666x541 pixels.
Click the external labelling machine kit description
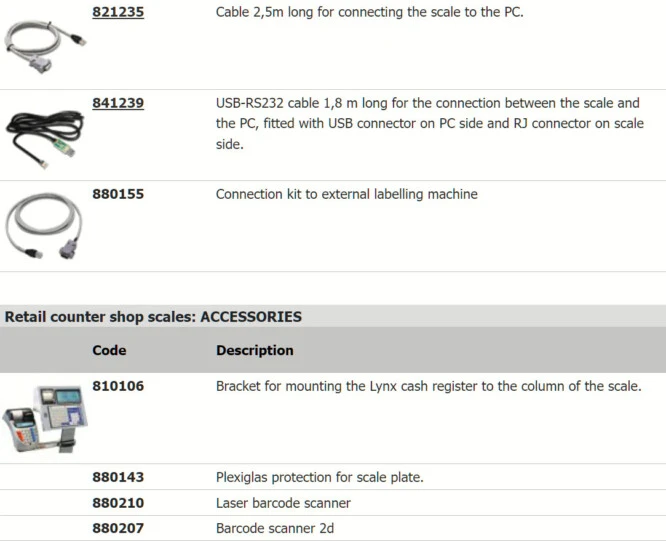346,194
